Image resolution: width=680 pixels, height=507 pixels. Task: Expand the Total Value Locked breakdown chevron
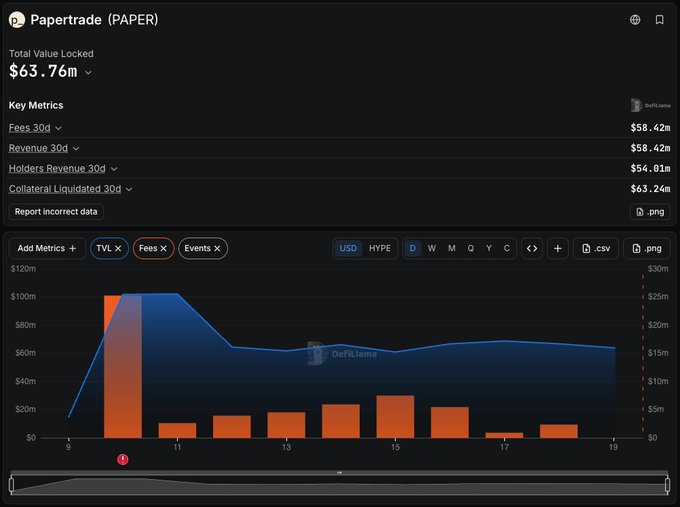tap(88, 72)
